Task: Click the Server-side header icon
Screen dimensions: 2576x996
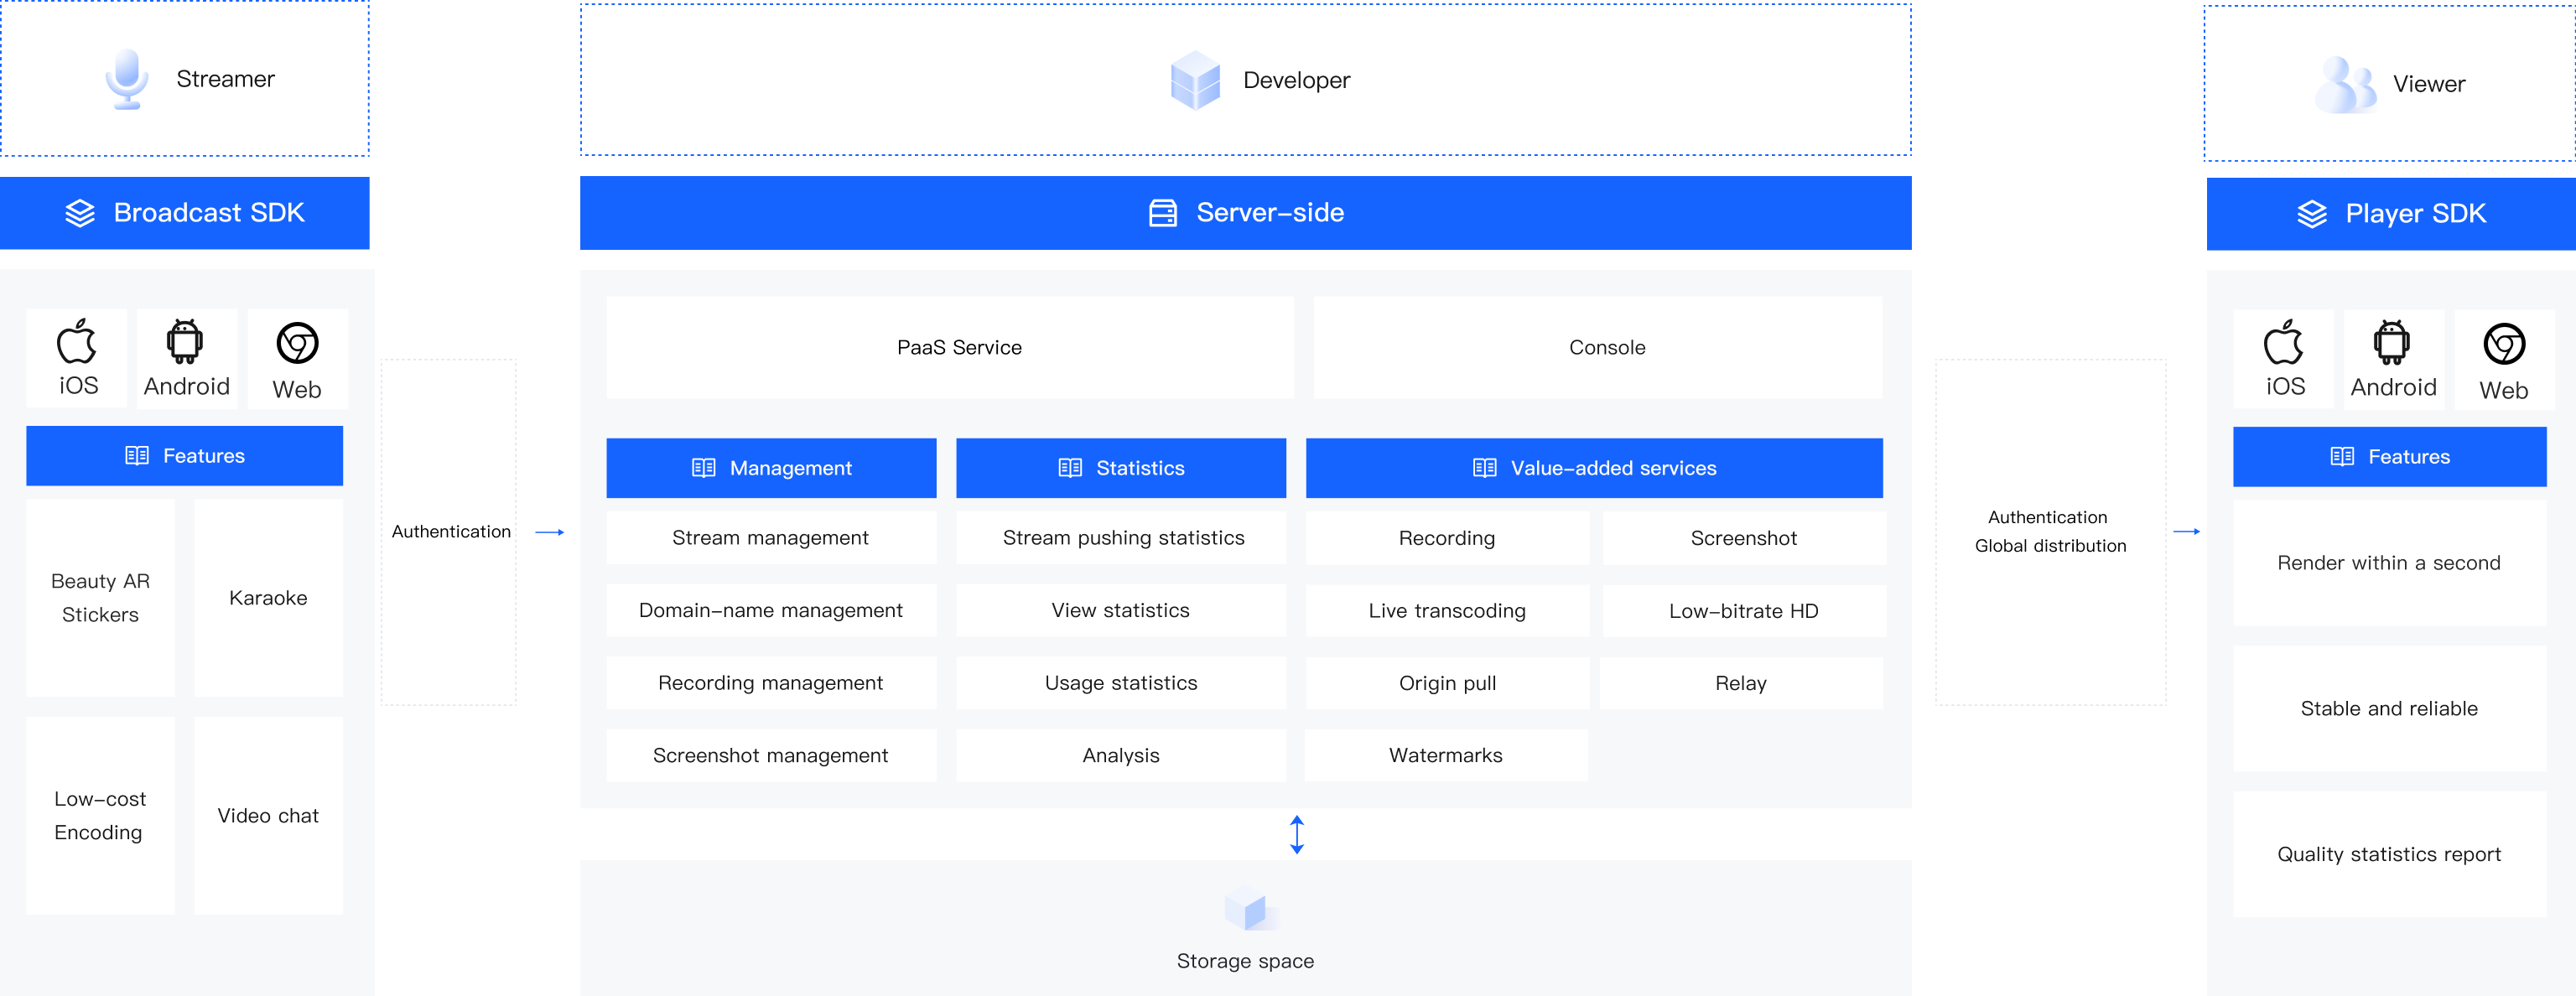Action: pos(1163,213)
